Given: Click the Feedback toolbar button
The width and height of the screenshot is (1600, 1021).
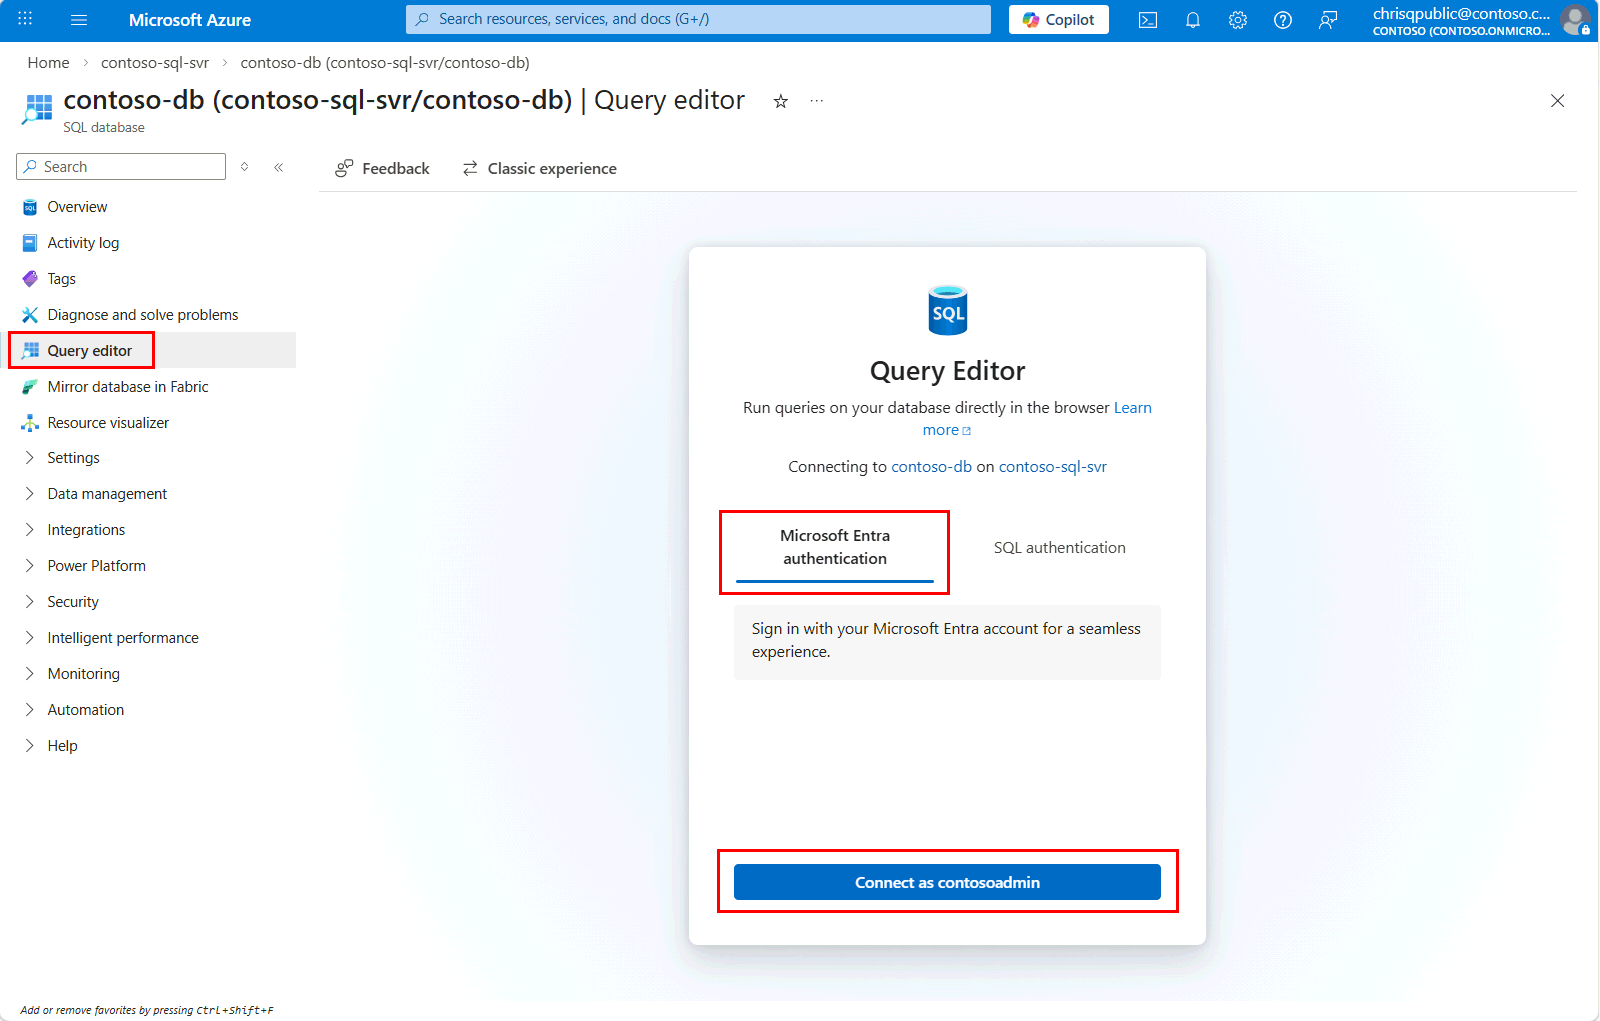Looking at the screenshot, I should (382, 168).
